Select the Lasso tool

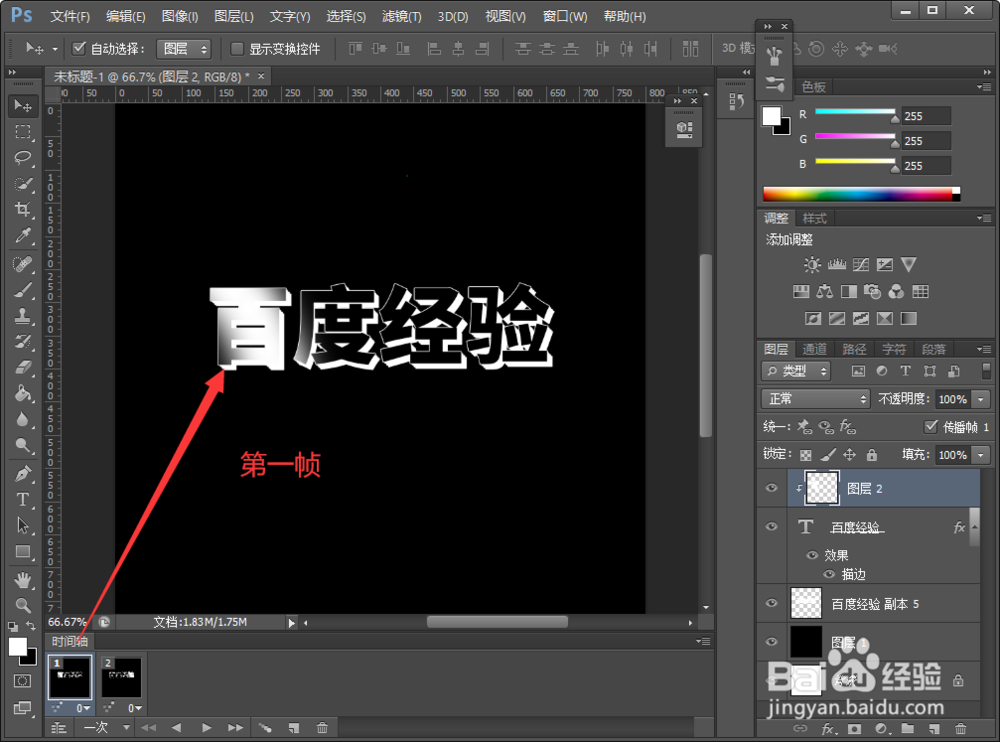[23, 158]
